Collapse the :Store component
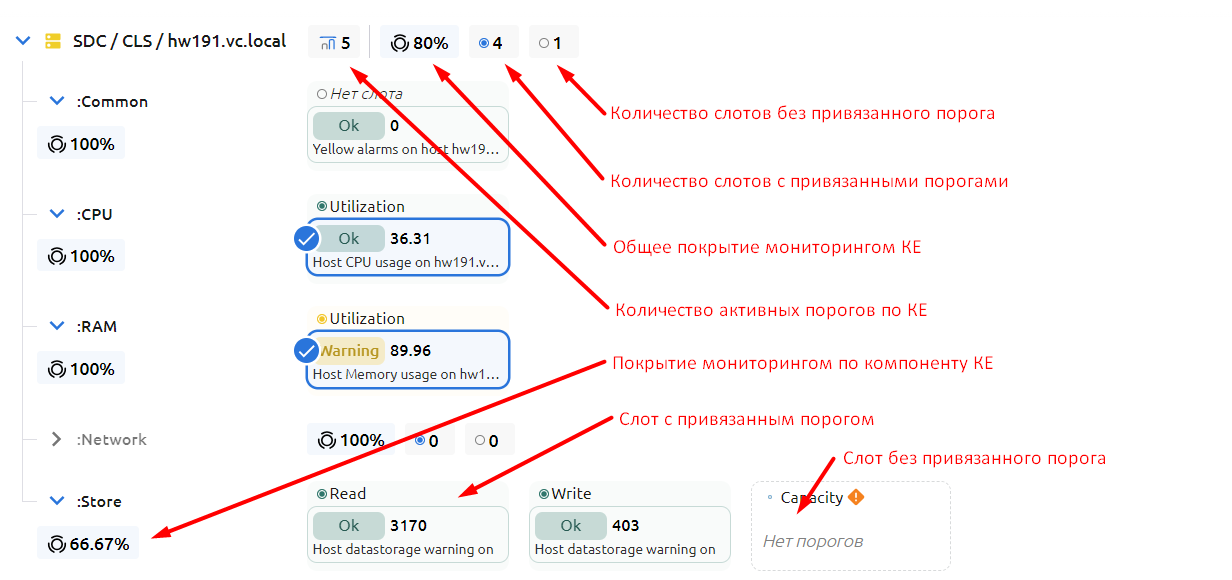 [57, 501]
